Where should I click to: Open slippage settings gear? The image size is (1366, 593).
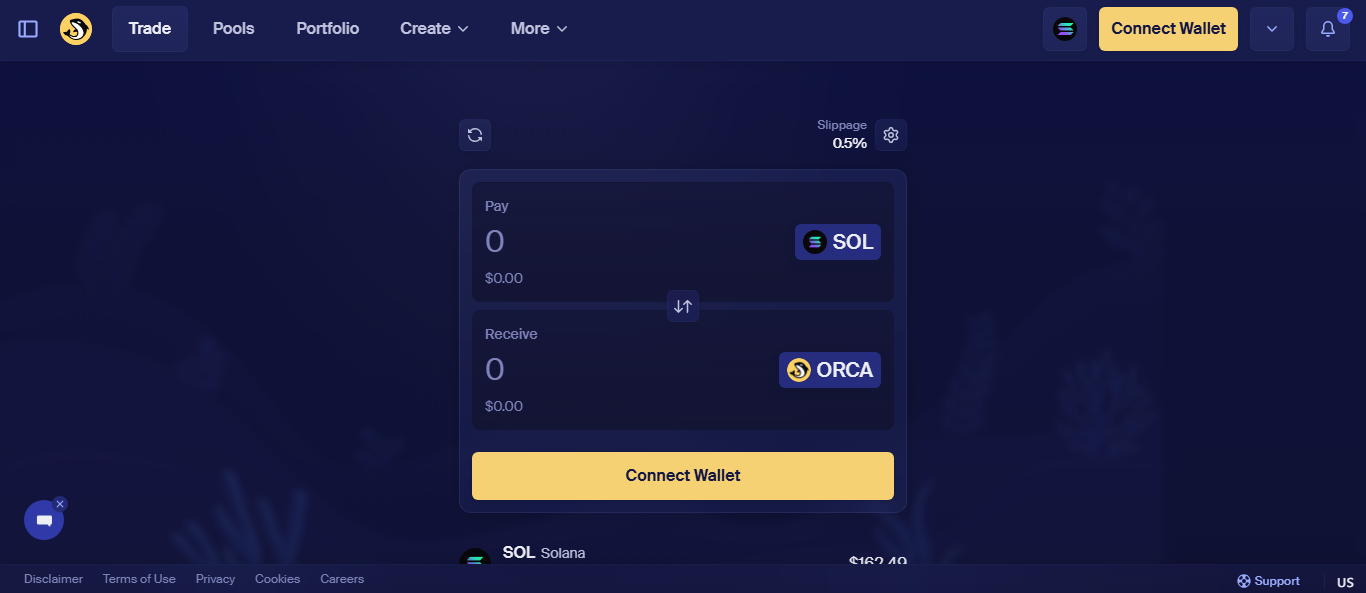click(x=891, y=135)
